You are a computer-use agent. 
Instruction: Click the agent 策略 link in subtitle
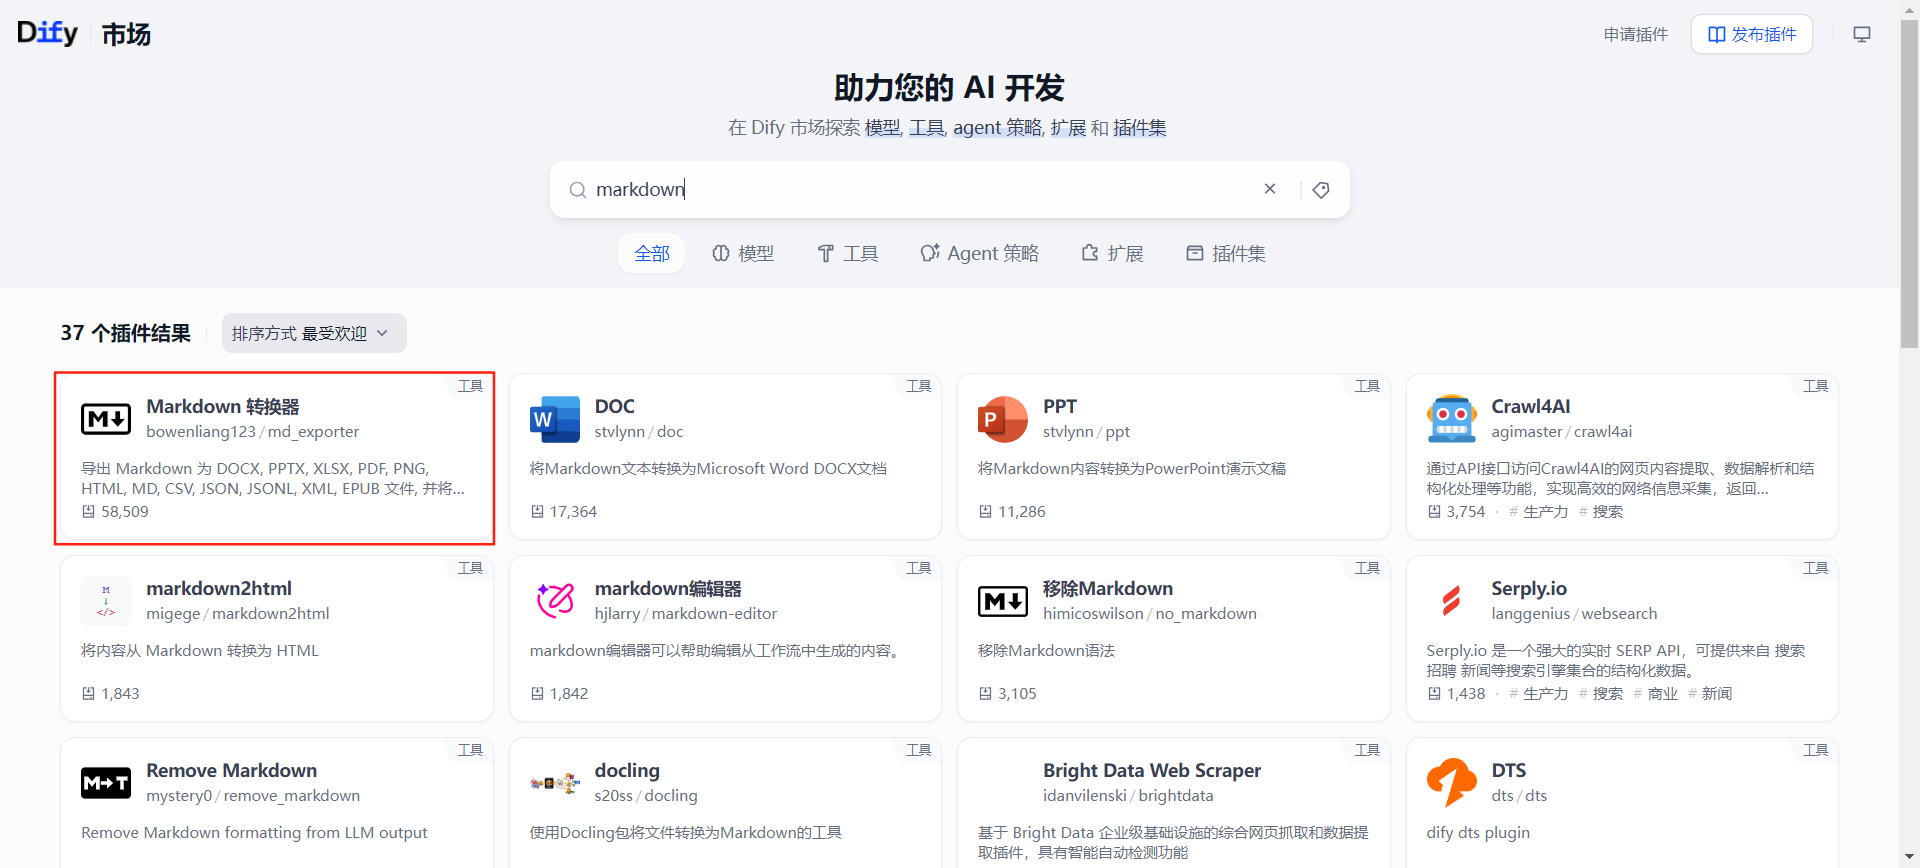997,128
